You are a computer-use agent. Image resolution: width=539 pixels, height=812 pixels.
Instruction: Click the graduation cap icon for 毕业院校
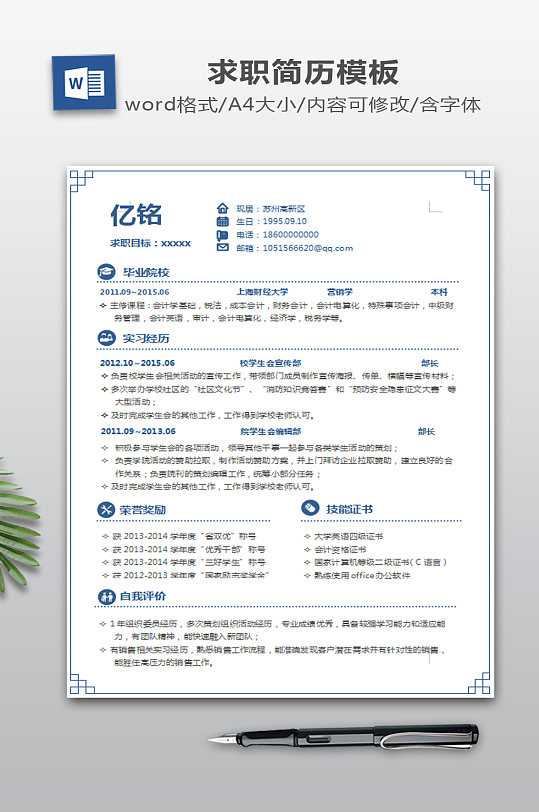[x=106, y=271]
